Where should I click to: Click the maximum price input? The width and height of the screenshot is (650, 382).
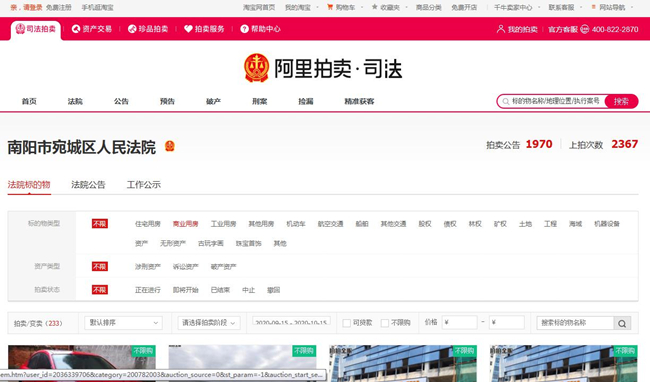tap(507, 323)
